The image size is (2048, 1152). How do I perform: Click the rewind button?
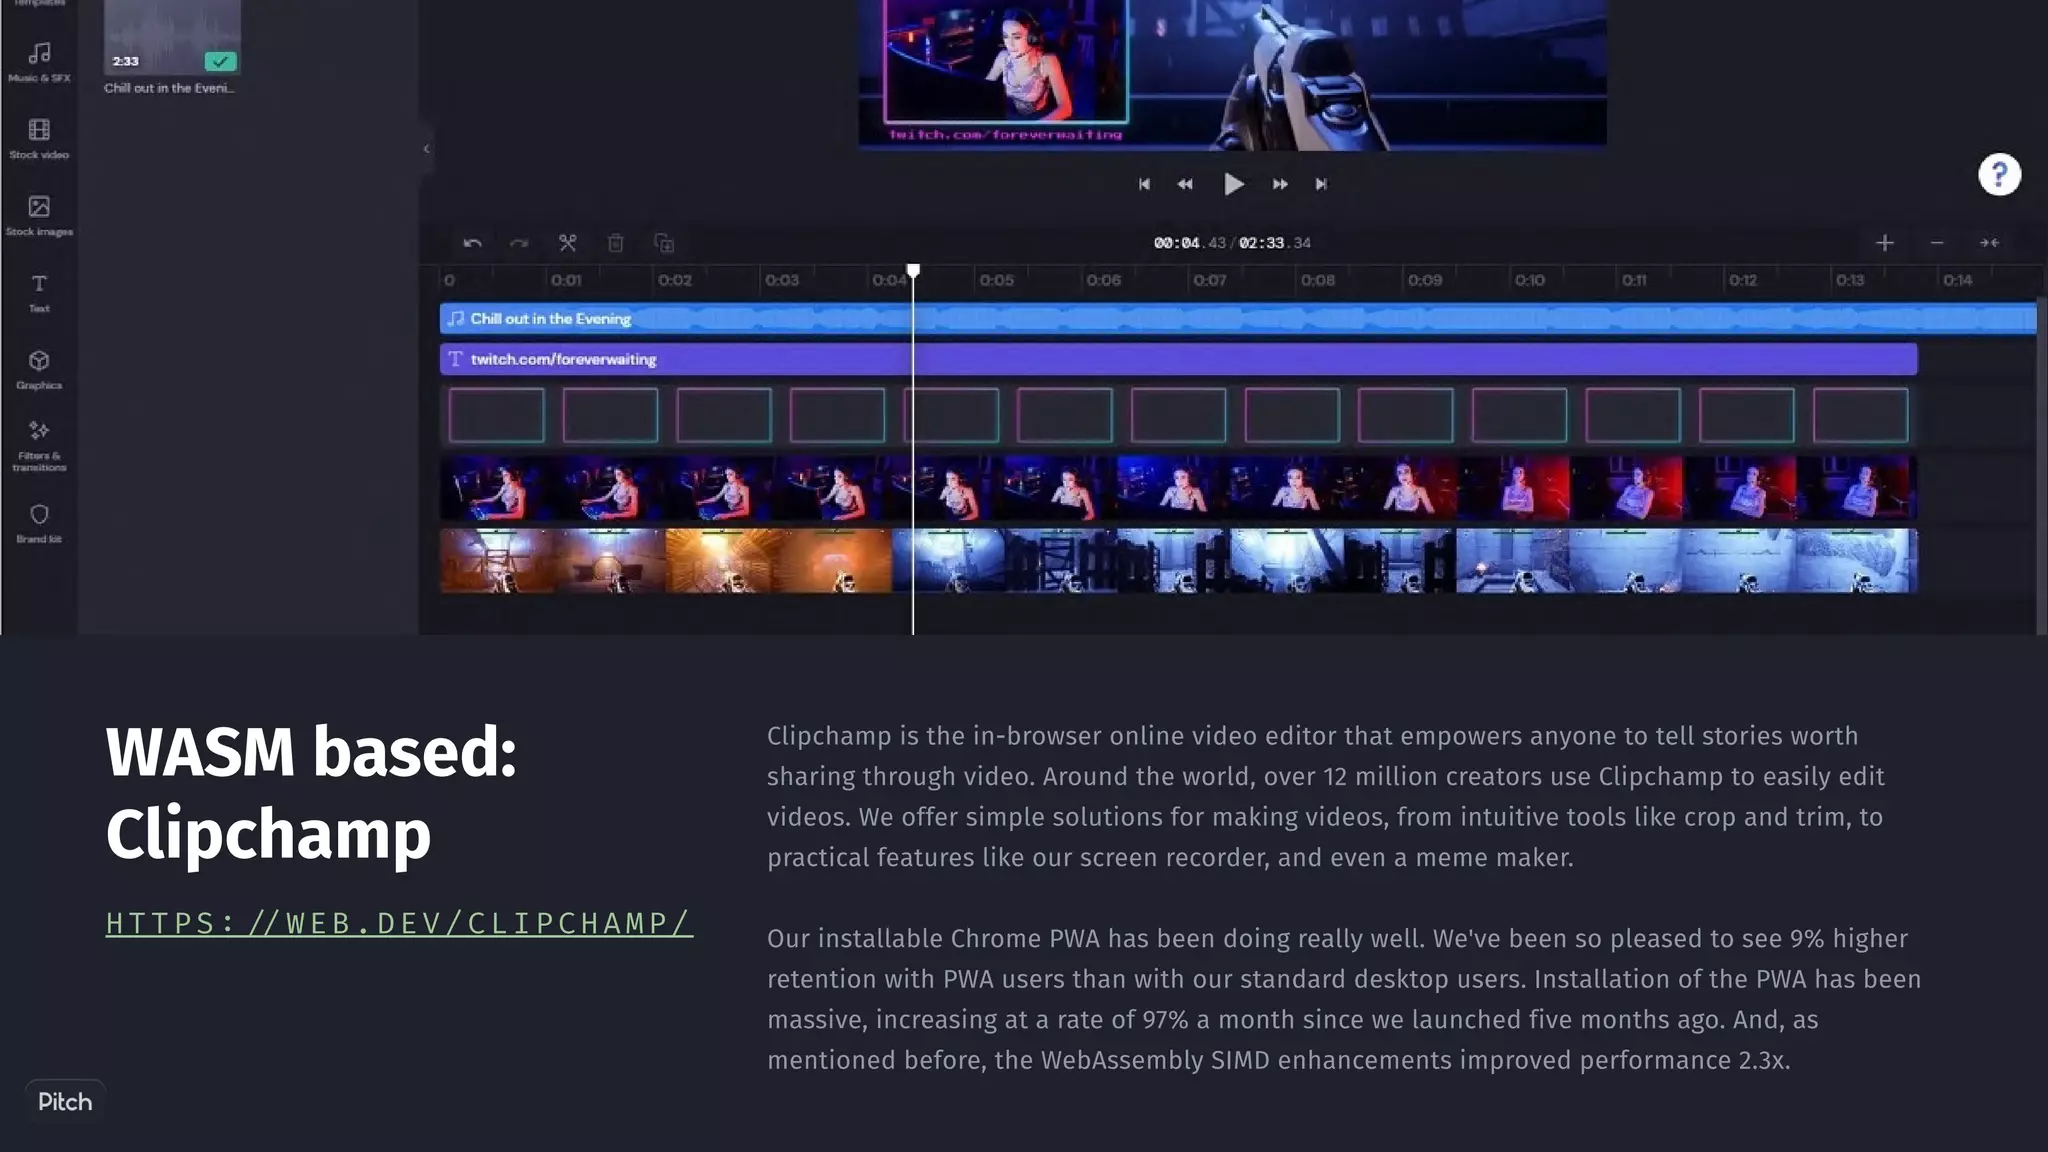pyautogui.click(x=1185, y=184)
